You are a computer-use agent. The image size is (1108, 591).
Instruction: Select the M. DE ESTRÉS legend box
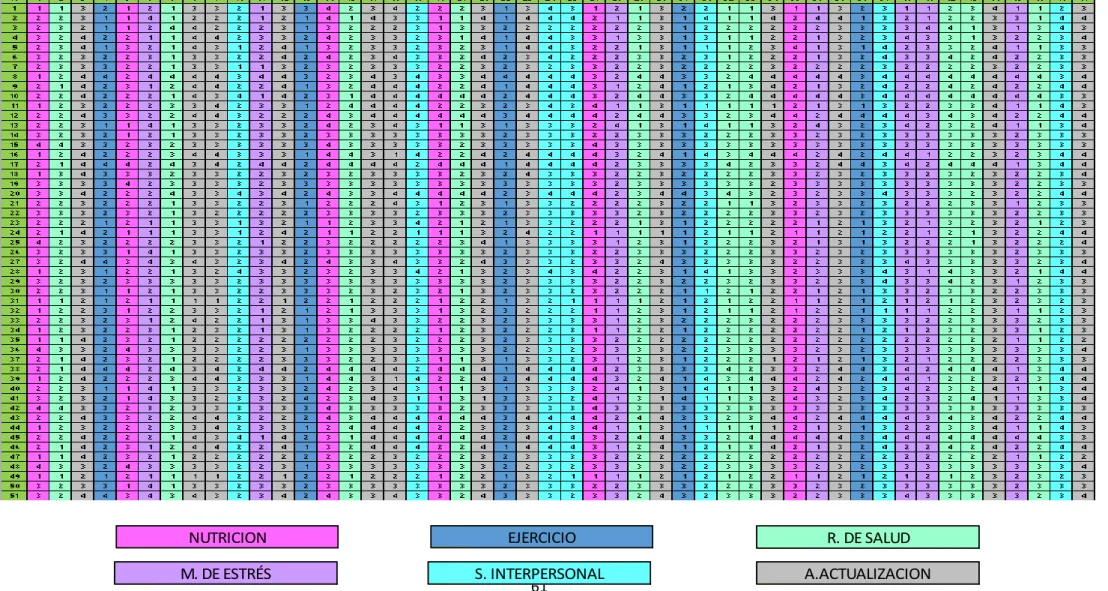click(x=225, y=573)
